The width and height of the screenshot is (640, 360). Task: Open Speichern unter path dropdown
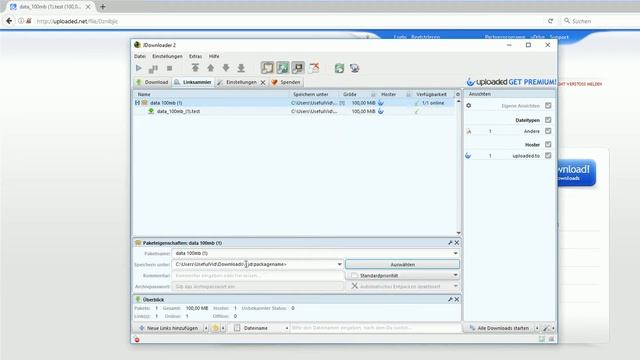tap(340, 264)
